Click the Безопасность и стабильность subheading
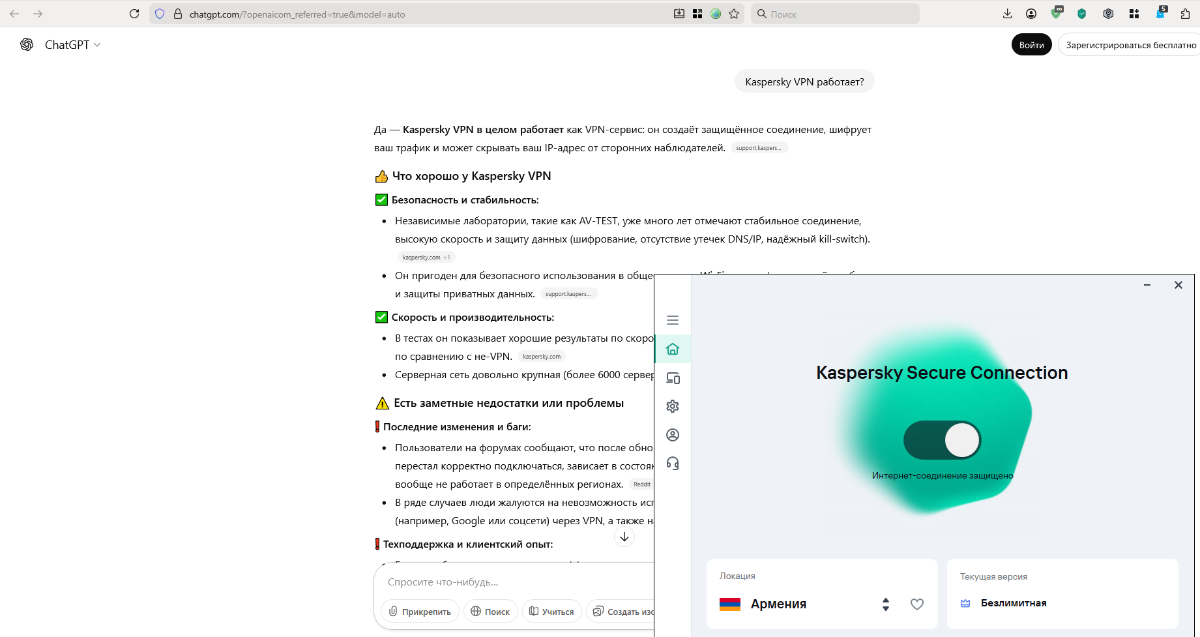The image size is (1200, 637). 465,200
